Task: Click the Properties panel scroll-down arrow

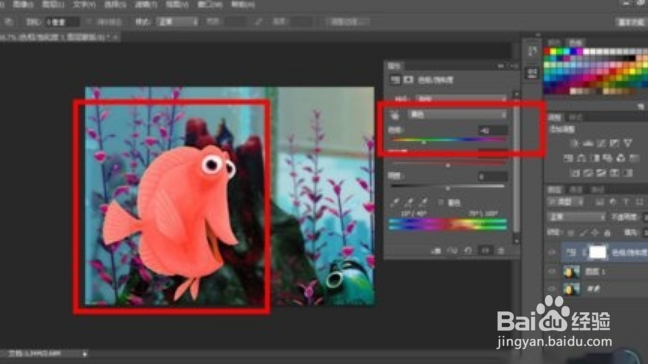Action: [x=517, y=241]
